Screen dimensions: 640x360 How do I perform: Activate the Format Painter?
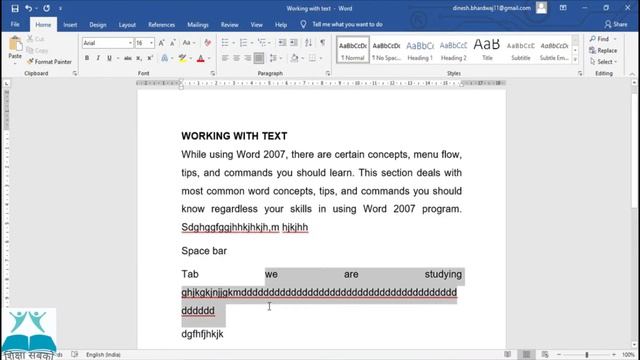[49, 62]
